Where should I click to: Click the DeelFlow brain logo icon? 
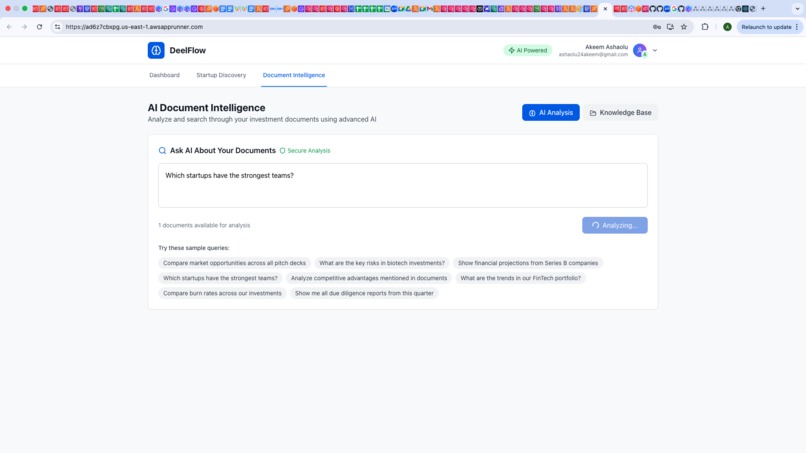[156, 50]
